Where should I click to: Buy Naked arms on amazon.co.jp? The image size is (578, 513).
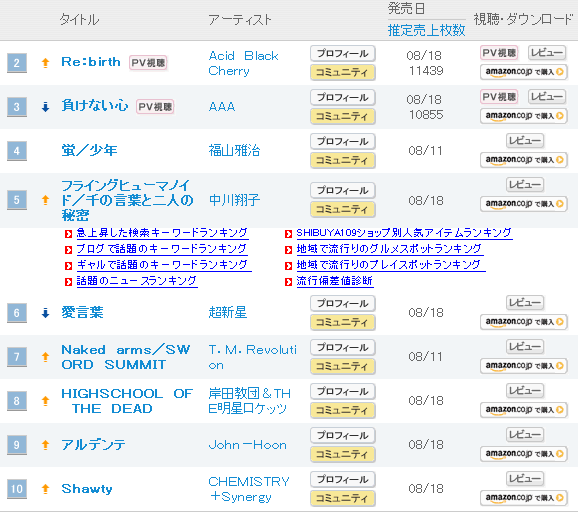523,365
